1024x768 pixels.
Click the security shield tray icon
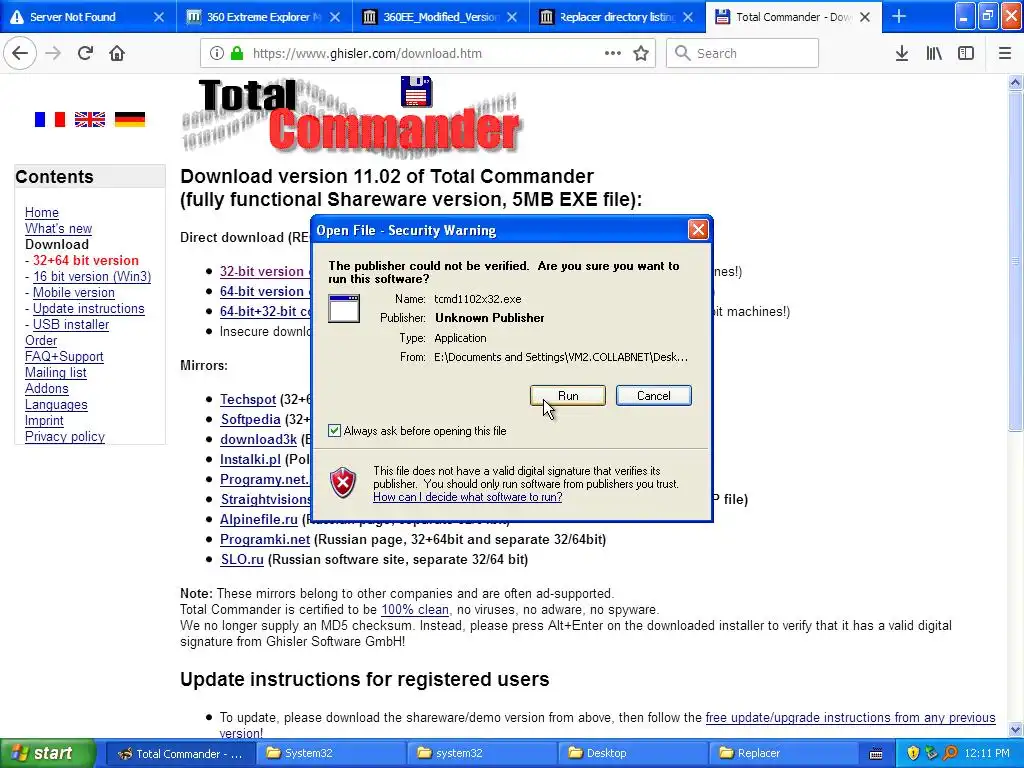[x=913, y=753]
